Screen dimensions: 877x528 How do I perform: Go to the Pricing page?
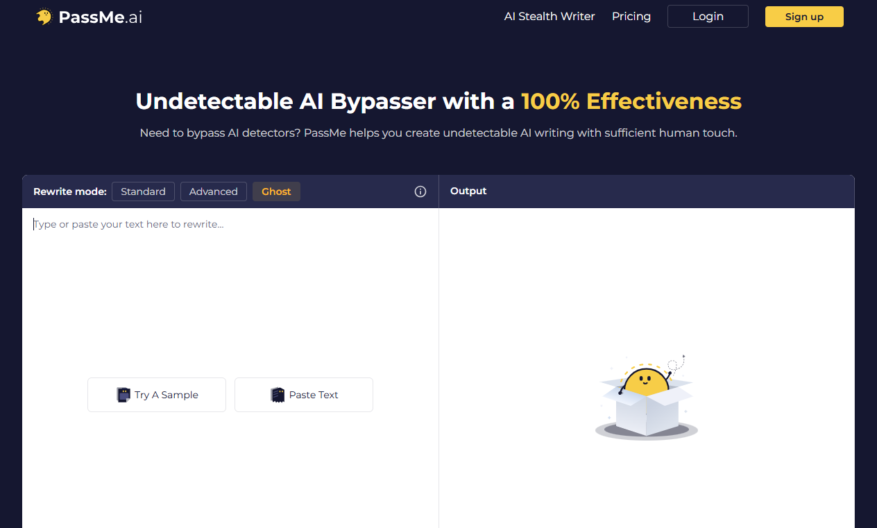[x=631, y=16]
